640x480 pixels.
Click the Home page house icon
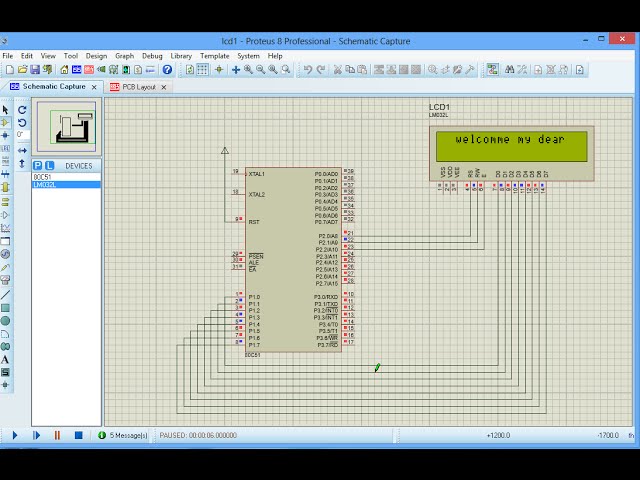[x=64, y=70]
